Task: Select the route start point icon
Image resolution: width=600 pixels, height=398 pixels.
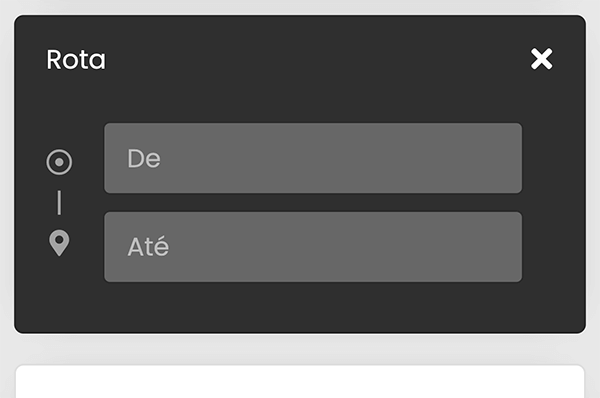Action: [59, 162]
